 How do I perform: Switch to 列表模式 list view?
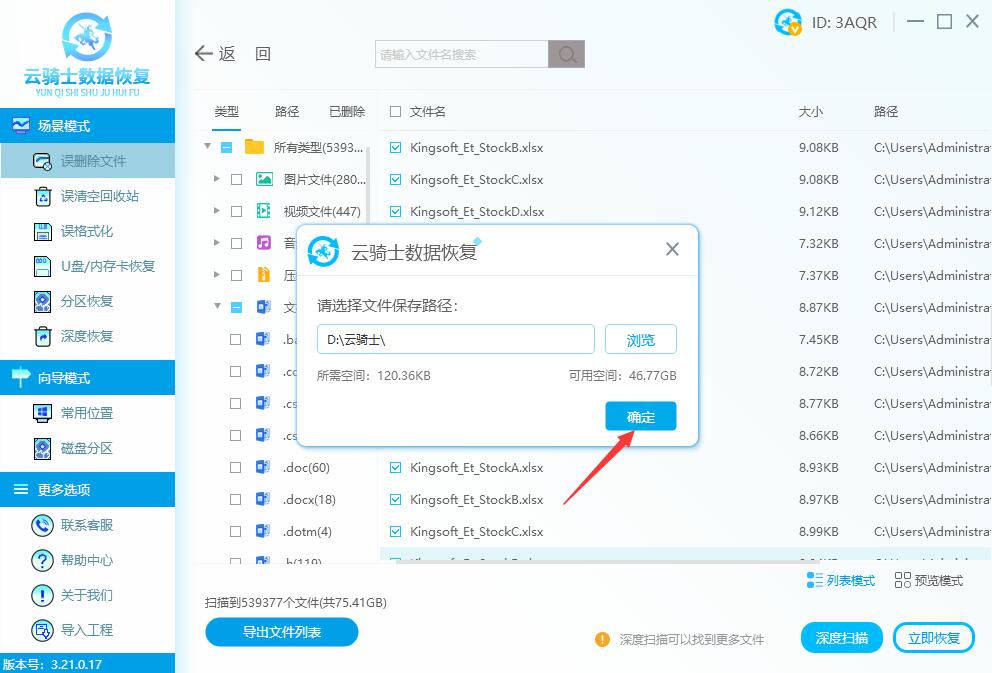pos(841,580)
